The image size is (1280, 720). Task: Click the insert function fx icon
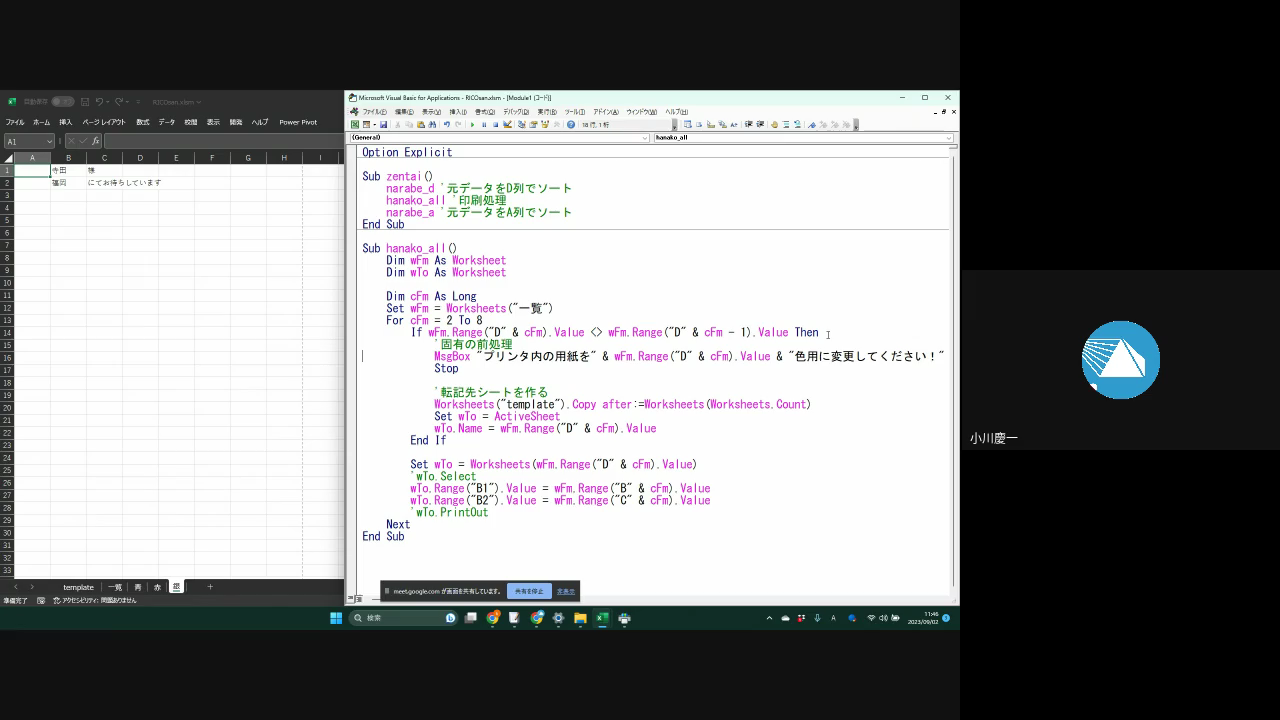click(96, 142)
